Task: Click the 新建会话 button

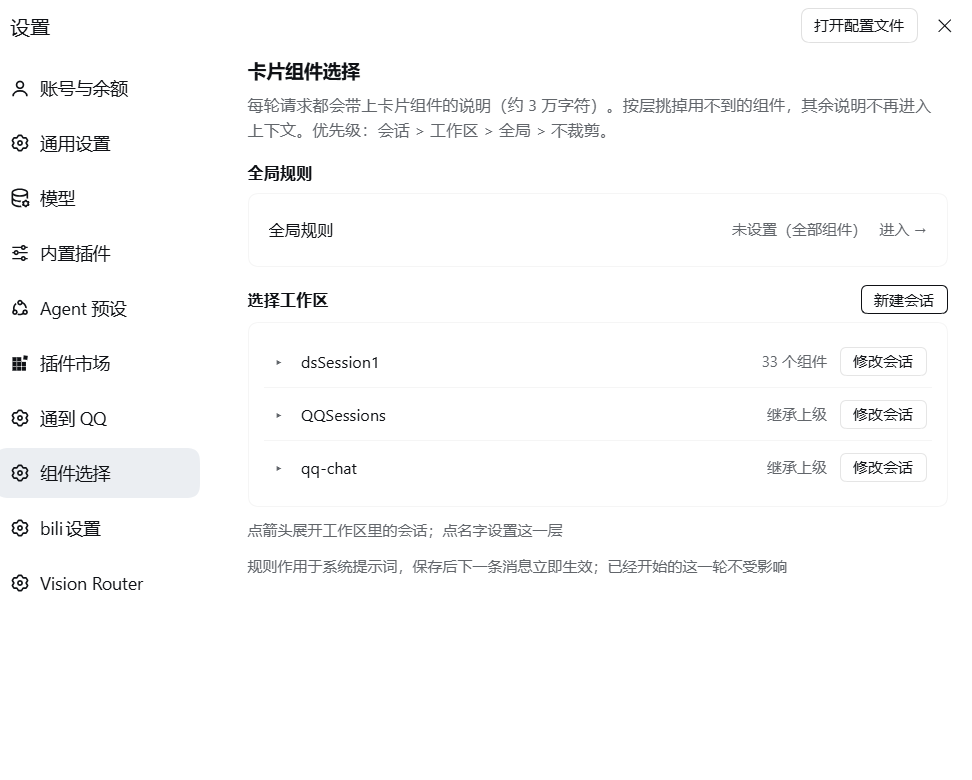Action: [x=904, y=300]
